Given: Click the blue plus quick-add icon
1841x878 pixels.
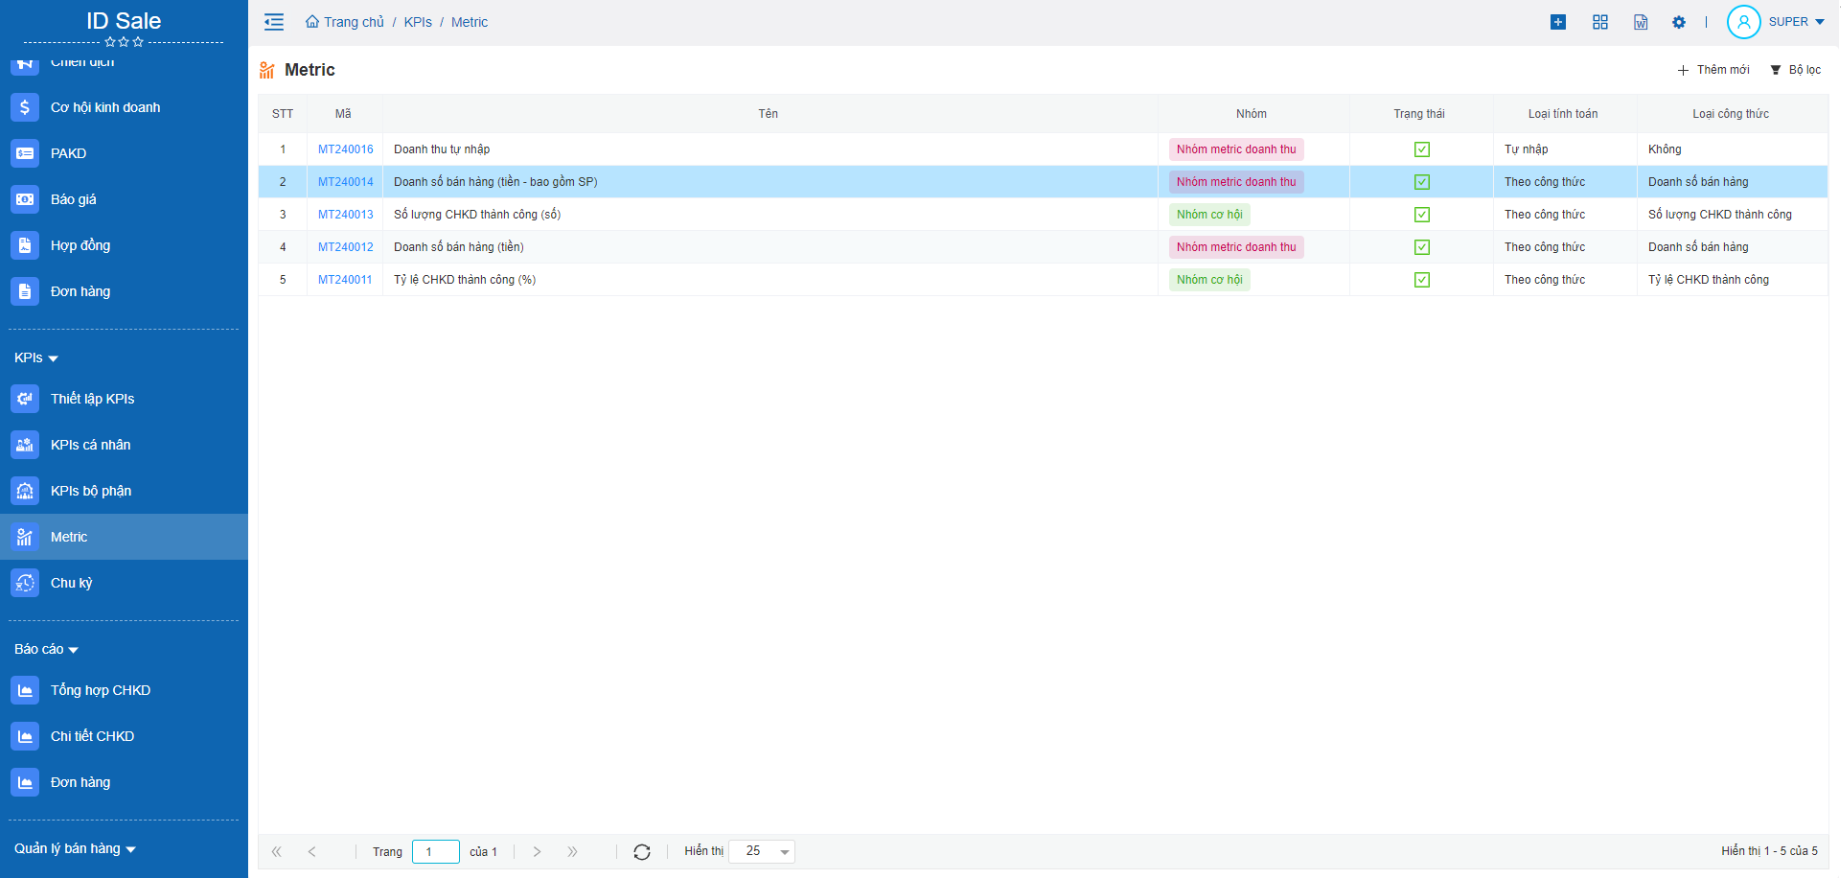Looking at the screenshot, I should coord(1558,22).
